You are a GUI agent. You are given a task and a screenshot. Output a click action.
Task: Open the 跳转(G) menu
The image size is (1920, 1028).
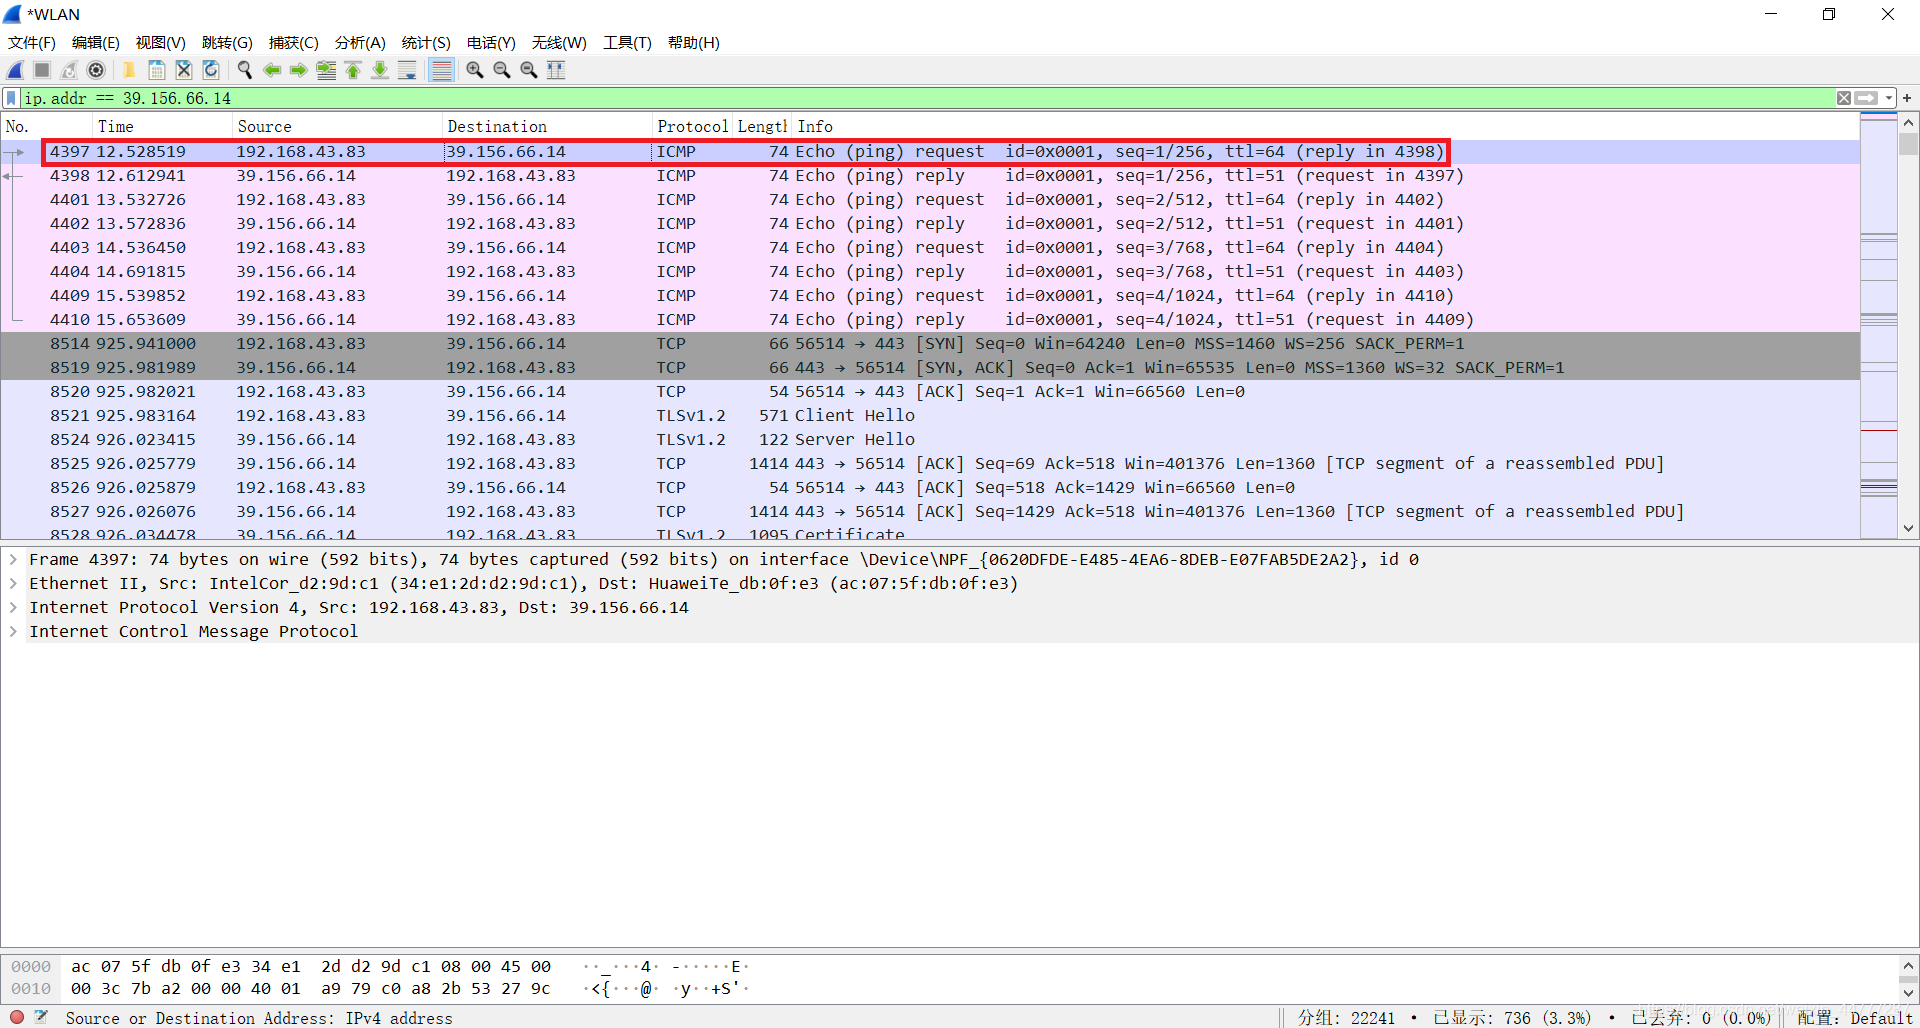pos(227,43)
